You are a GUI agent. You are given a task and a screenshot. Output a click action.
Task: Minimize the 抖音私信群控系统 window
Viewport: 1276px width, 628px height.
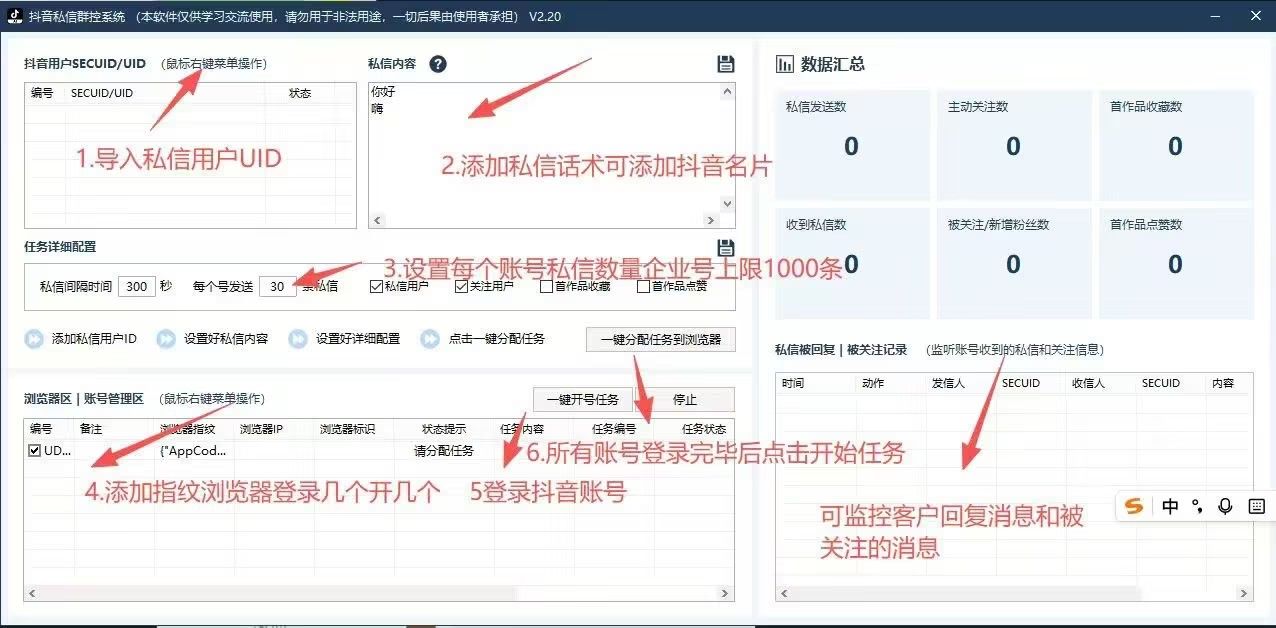pos(1215,17)
